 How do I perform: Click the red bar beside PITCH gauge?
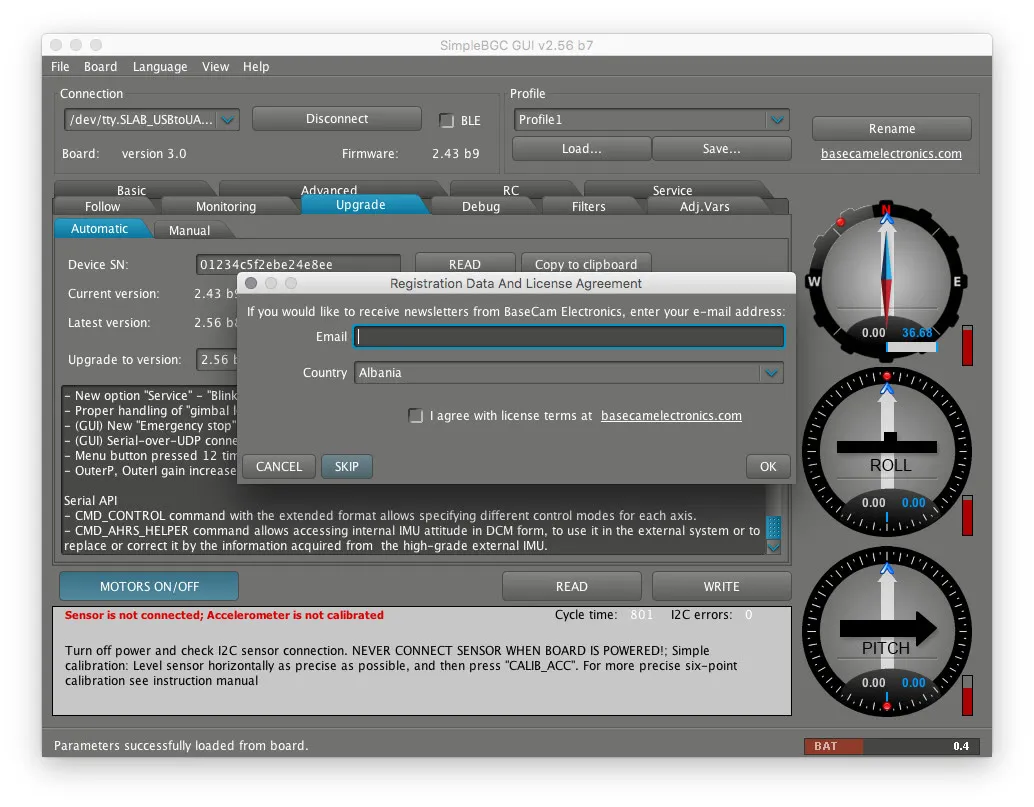[967, 696]
